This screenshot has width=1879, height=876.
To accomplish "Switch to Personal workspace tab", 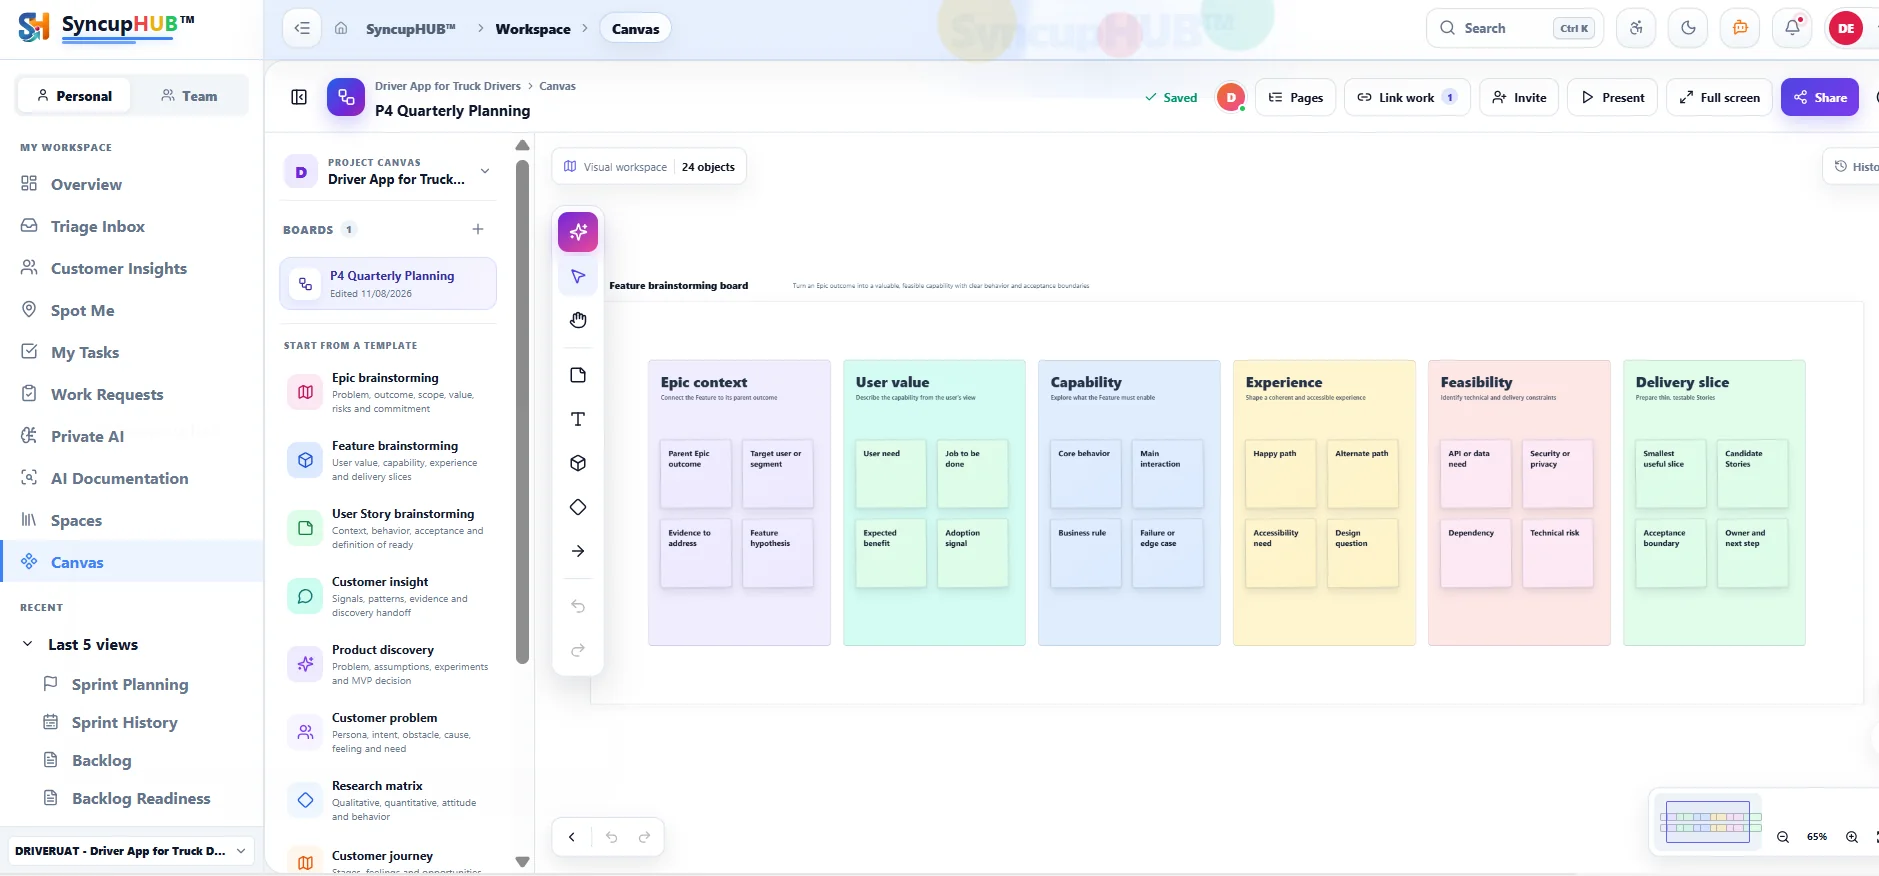I will 74,96.
